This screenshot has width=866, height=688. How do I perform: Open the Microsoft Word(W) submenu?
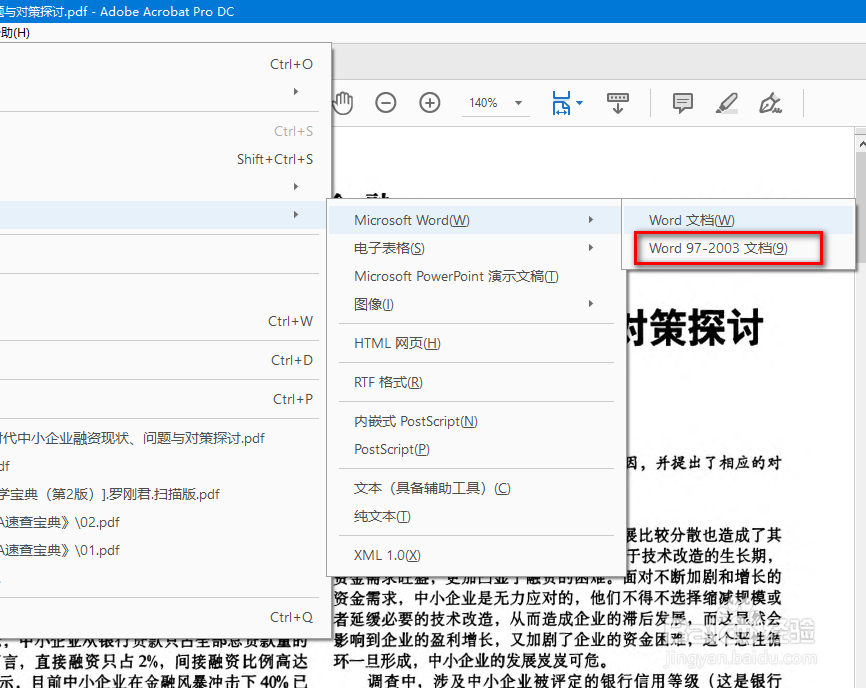pos(474,220)
